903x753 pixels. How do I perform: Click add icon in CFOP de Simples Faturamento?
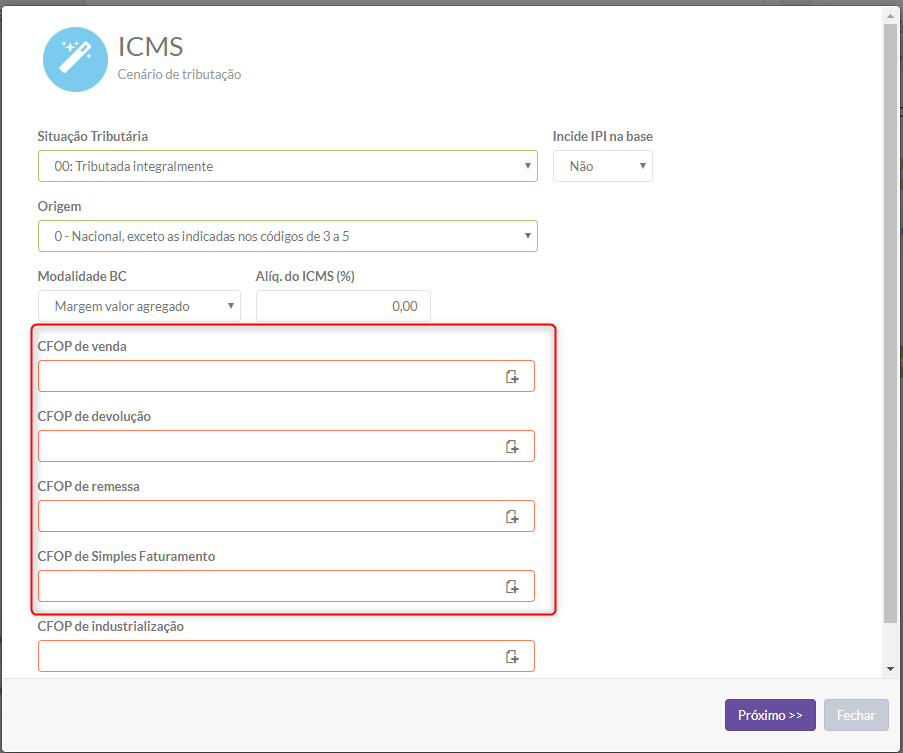512,587
